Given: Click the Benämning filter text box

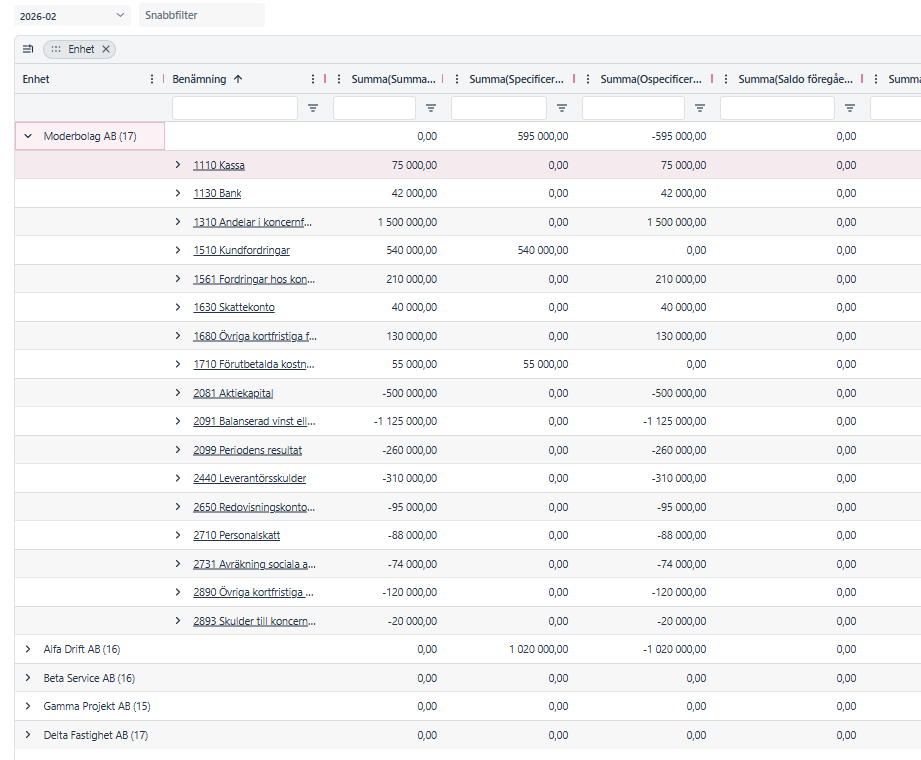Looking at the screenshot, I should (235, 108).
